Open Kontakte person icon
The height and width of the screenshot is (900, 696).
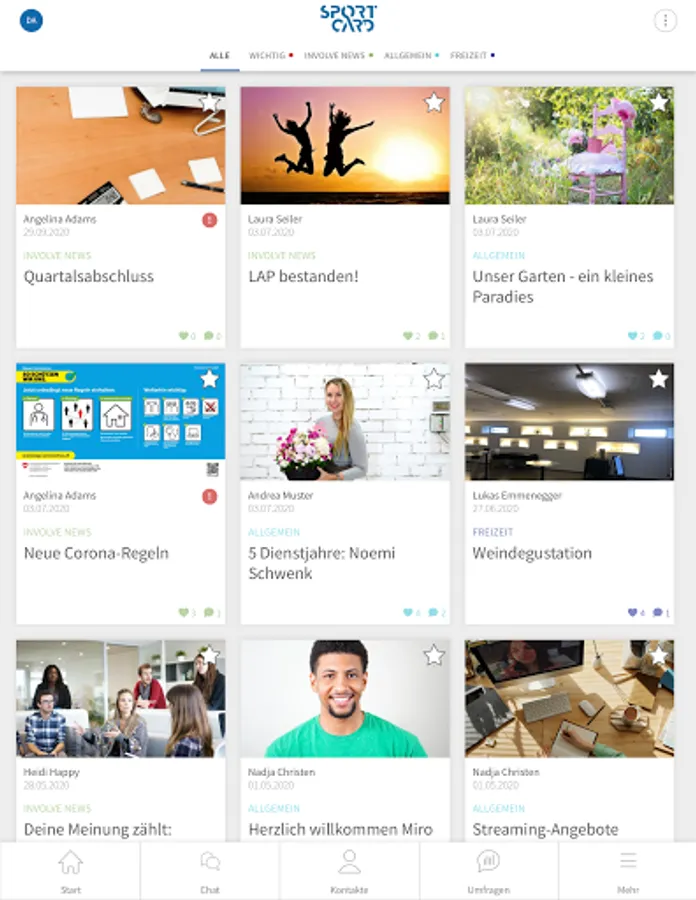click(349, 862)
